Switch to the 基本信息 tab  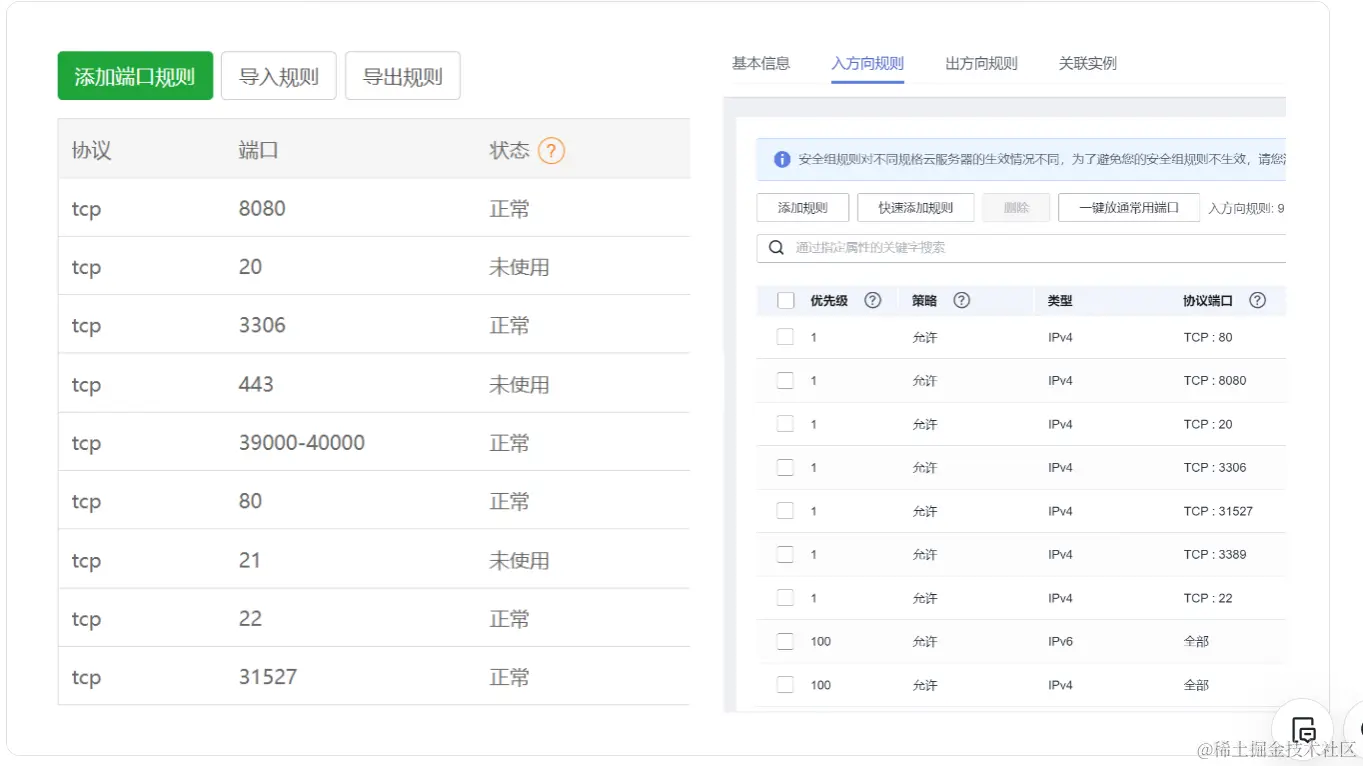click(761, 63)
